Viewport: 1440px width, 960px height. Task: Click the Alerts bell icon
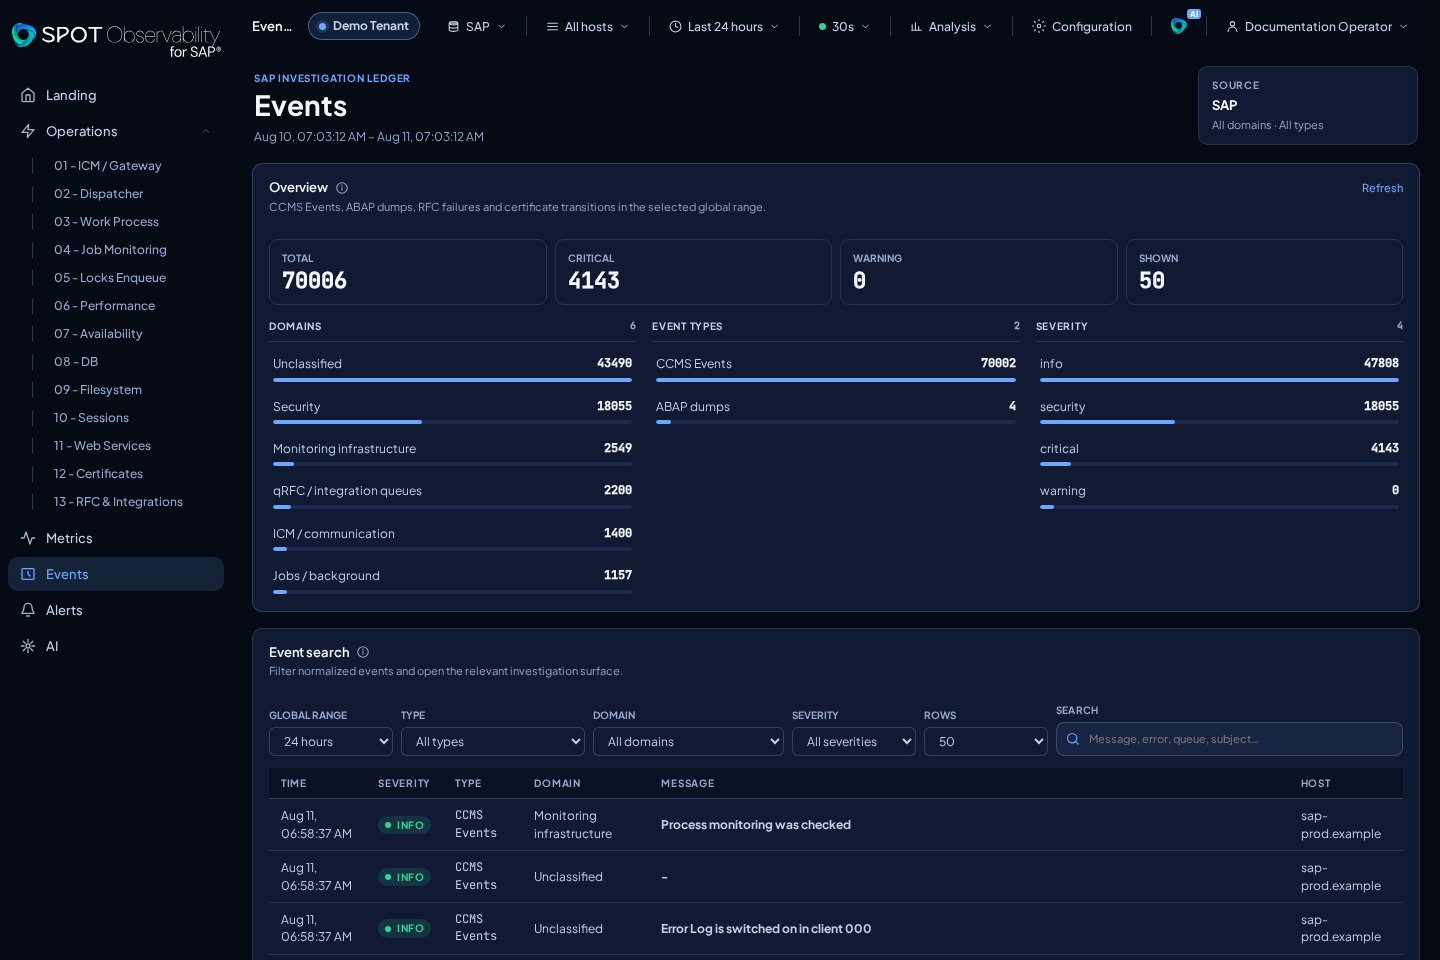click(x=28, y=610)
